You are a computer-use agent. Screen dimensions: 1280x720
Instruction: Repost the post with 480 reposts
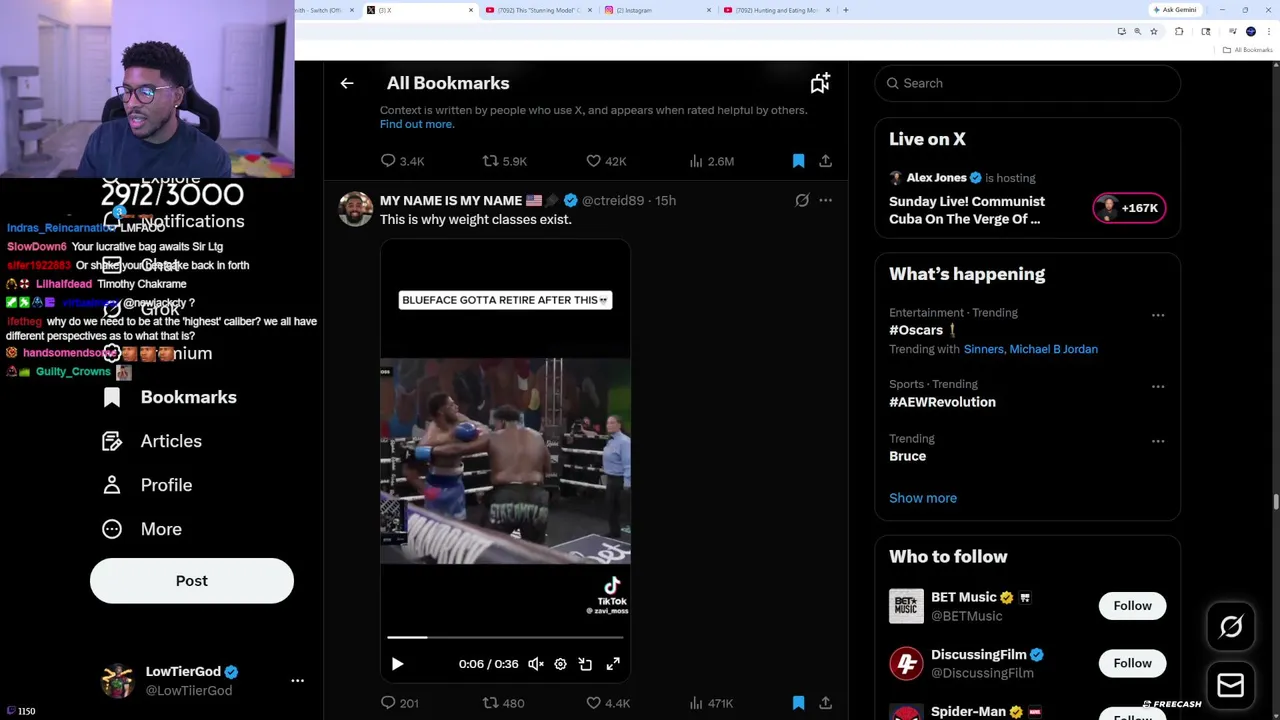503,703
